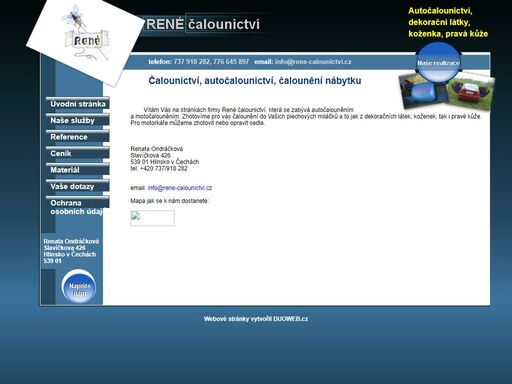The width and height of the screenshot is (512, 384).
Task: Select Ceník from side menu
Action: (78, 153)
